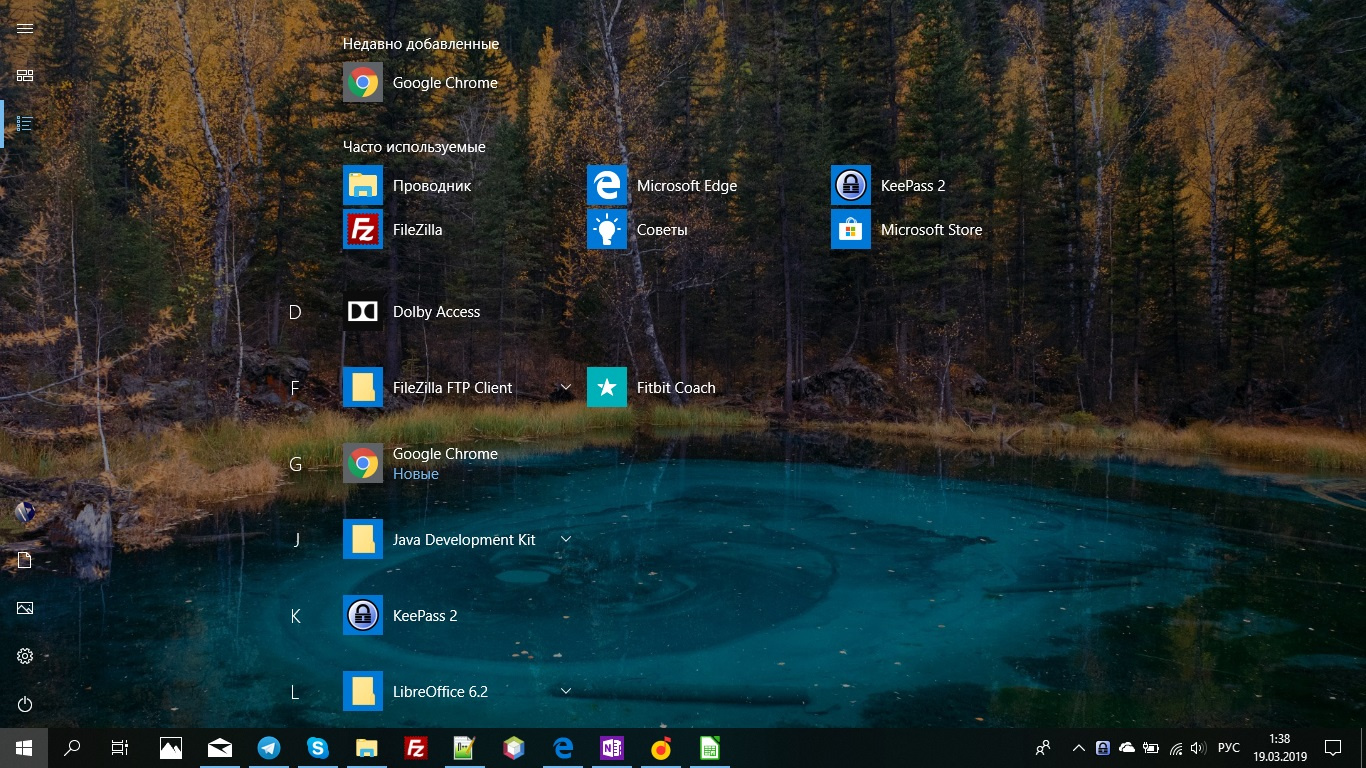Open clock and calendar 1:38

coord(1280,748)
